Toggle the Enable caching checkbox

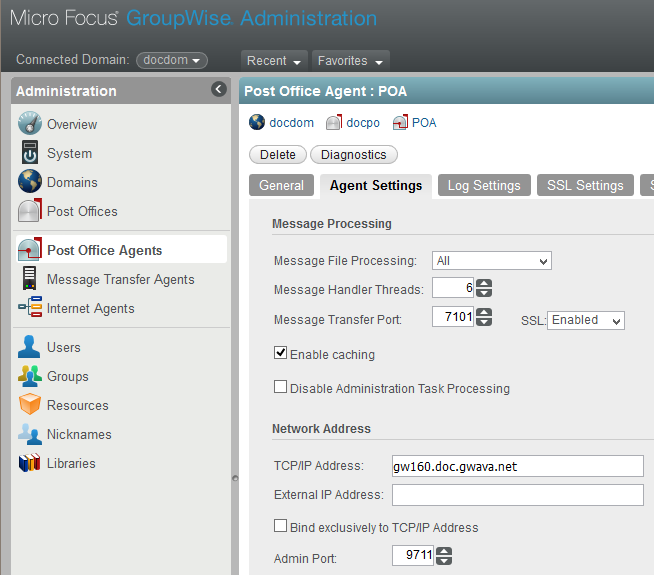280,353
